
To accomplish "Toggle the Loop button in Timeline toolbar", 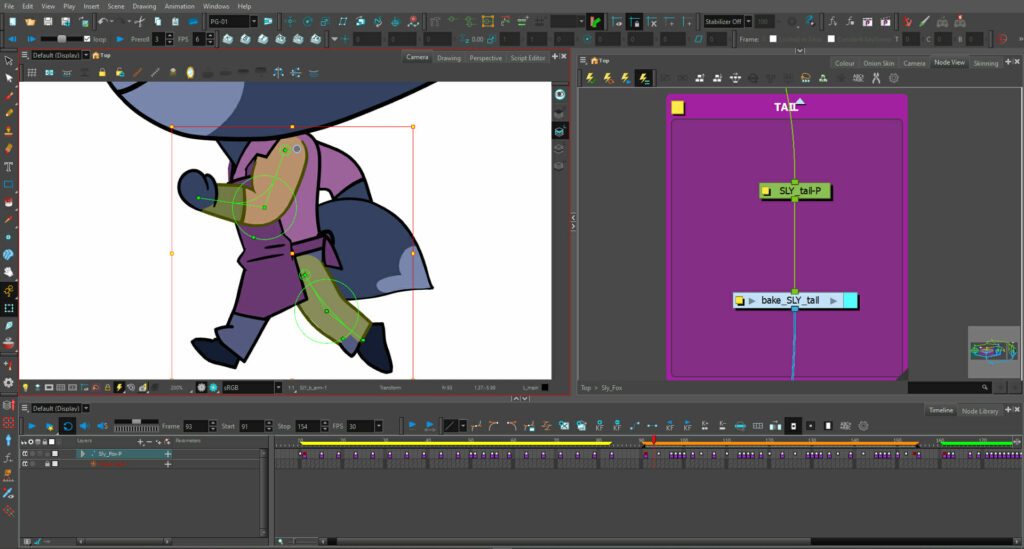I will click(67, 426).
